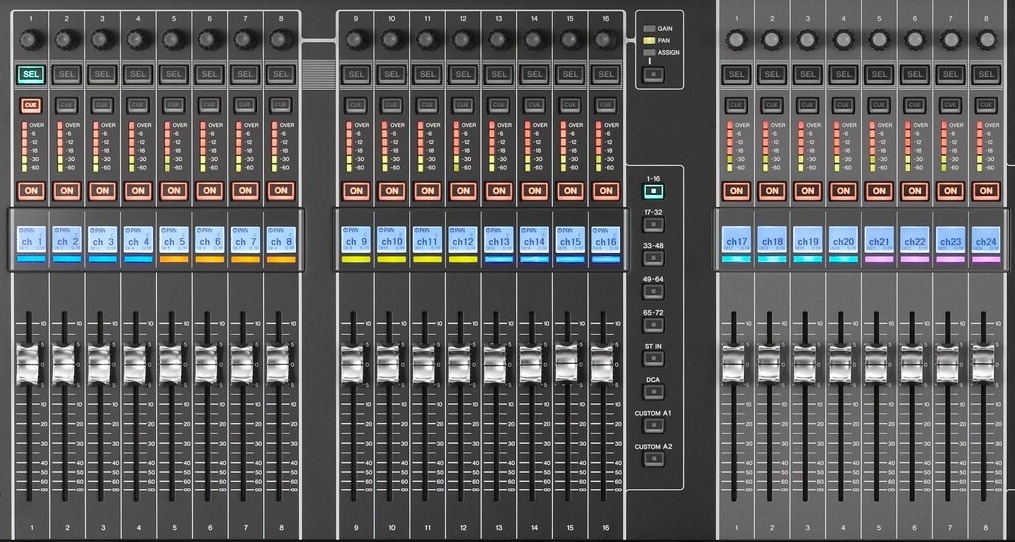This screenshot has height=542, width=1015.
Task: Select the 1-16 layer bank button
Action: click(653, 192)
